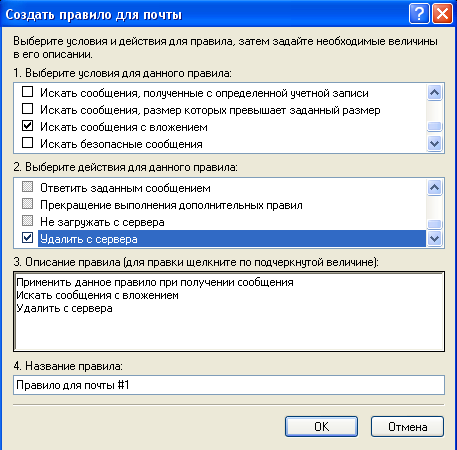
Task: Click the rule name input field
Action: tap(229, 385)
